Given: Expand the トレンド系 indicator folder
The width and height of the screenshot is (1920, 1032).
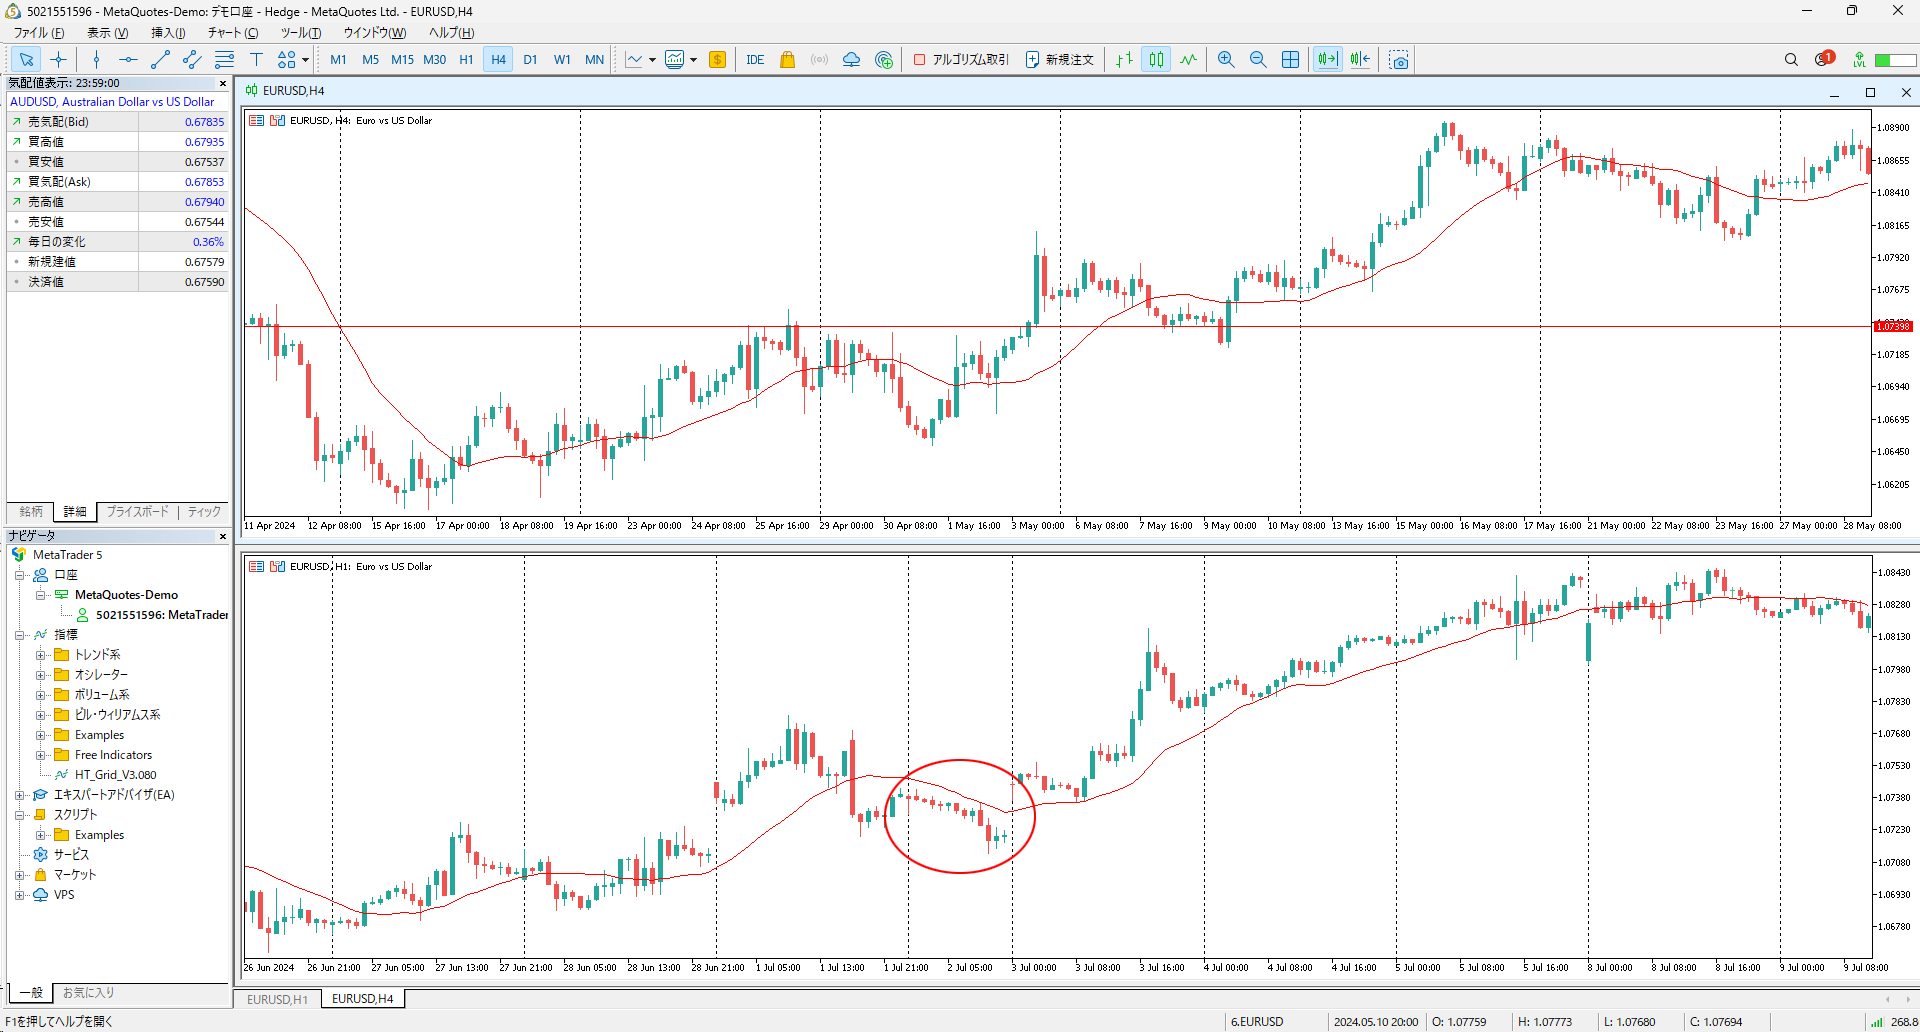Looking at the screenshot, I should click(41, 655).
